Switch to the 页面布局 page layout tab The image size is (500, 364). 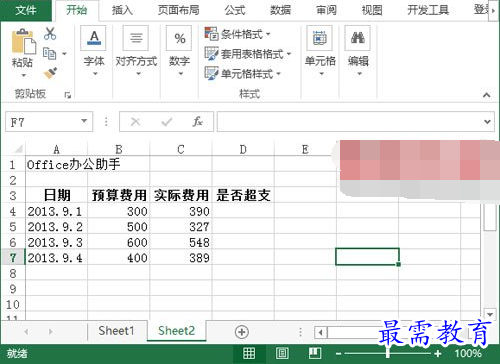pos(179,10)
